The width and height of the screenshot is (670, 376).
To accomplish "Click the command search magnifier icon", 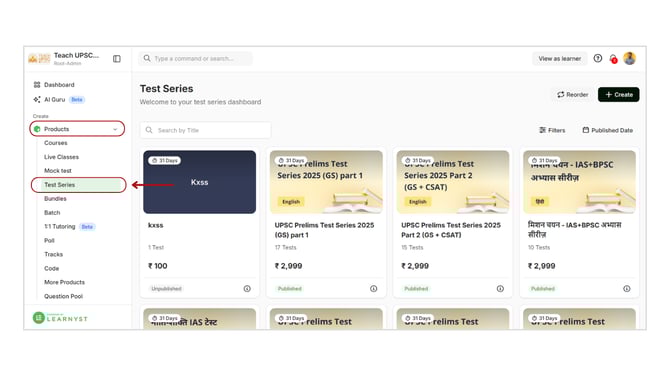I will pos(147,58).
